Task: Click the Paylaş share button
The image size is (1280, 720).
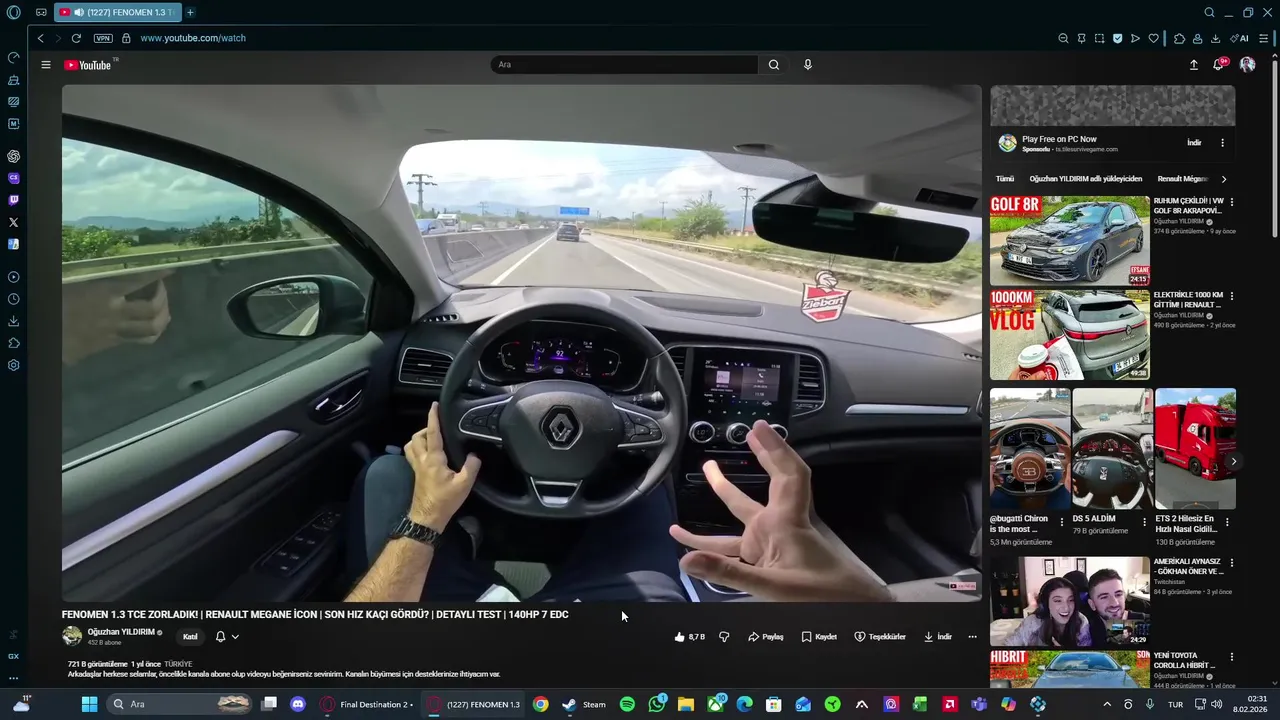Action: tap(766, 637)
